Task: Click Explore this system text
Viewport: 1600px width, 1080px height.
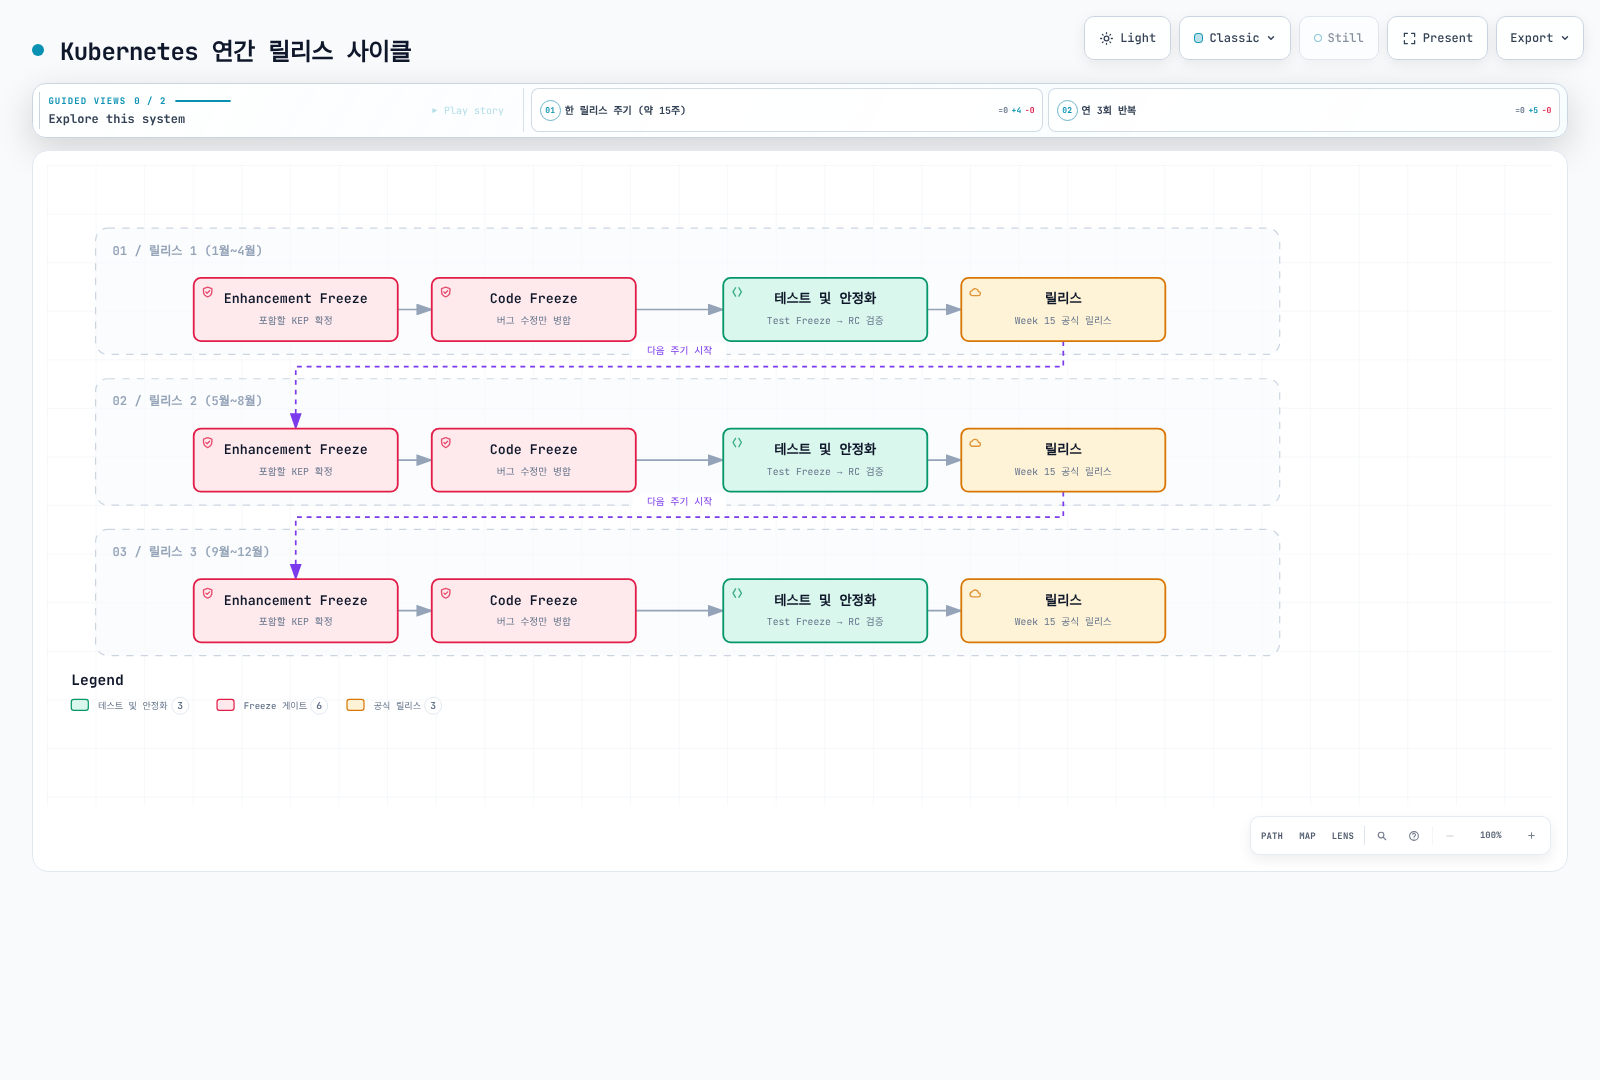Action: pos(117,119)
